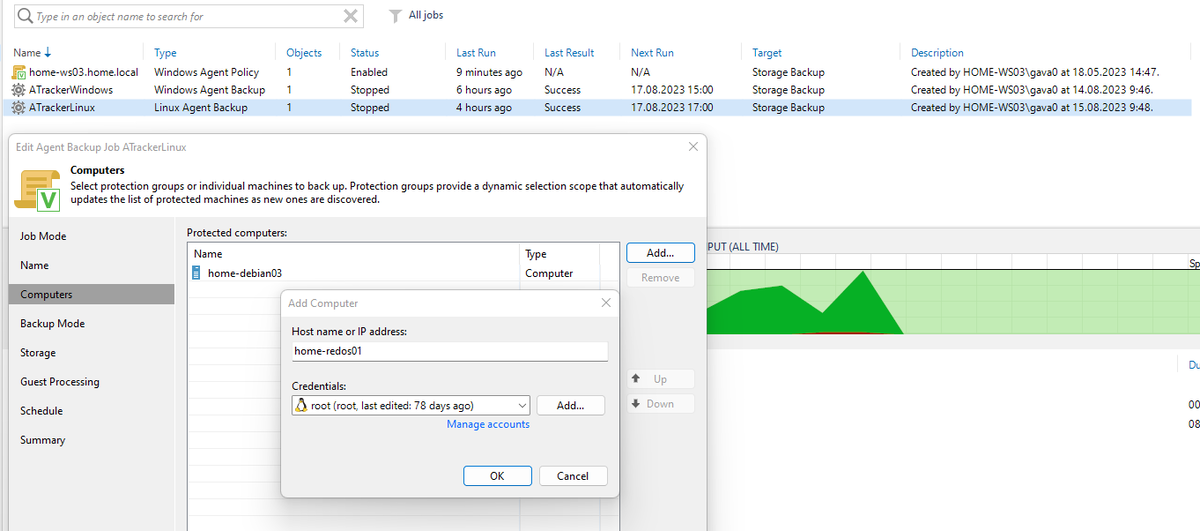The height and width of the screenshot is (531, 1200).
Task: Click the Down button
Action: [x=660, y=404]
